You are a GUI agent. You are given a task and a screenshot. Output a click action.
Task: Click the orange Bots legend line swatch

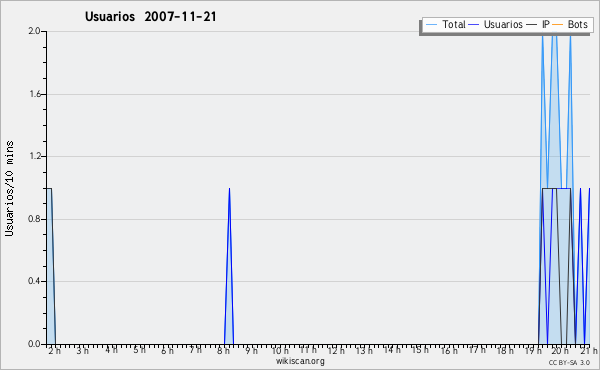[x=558, y=25]
